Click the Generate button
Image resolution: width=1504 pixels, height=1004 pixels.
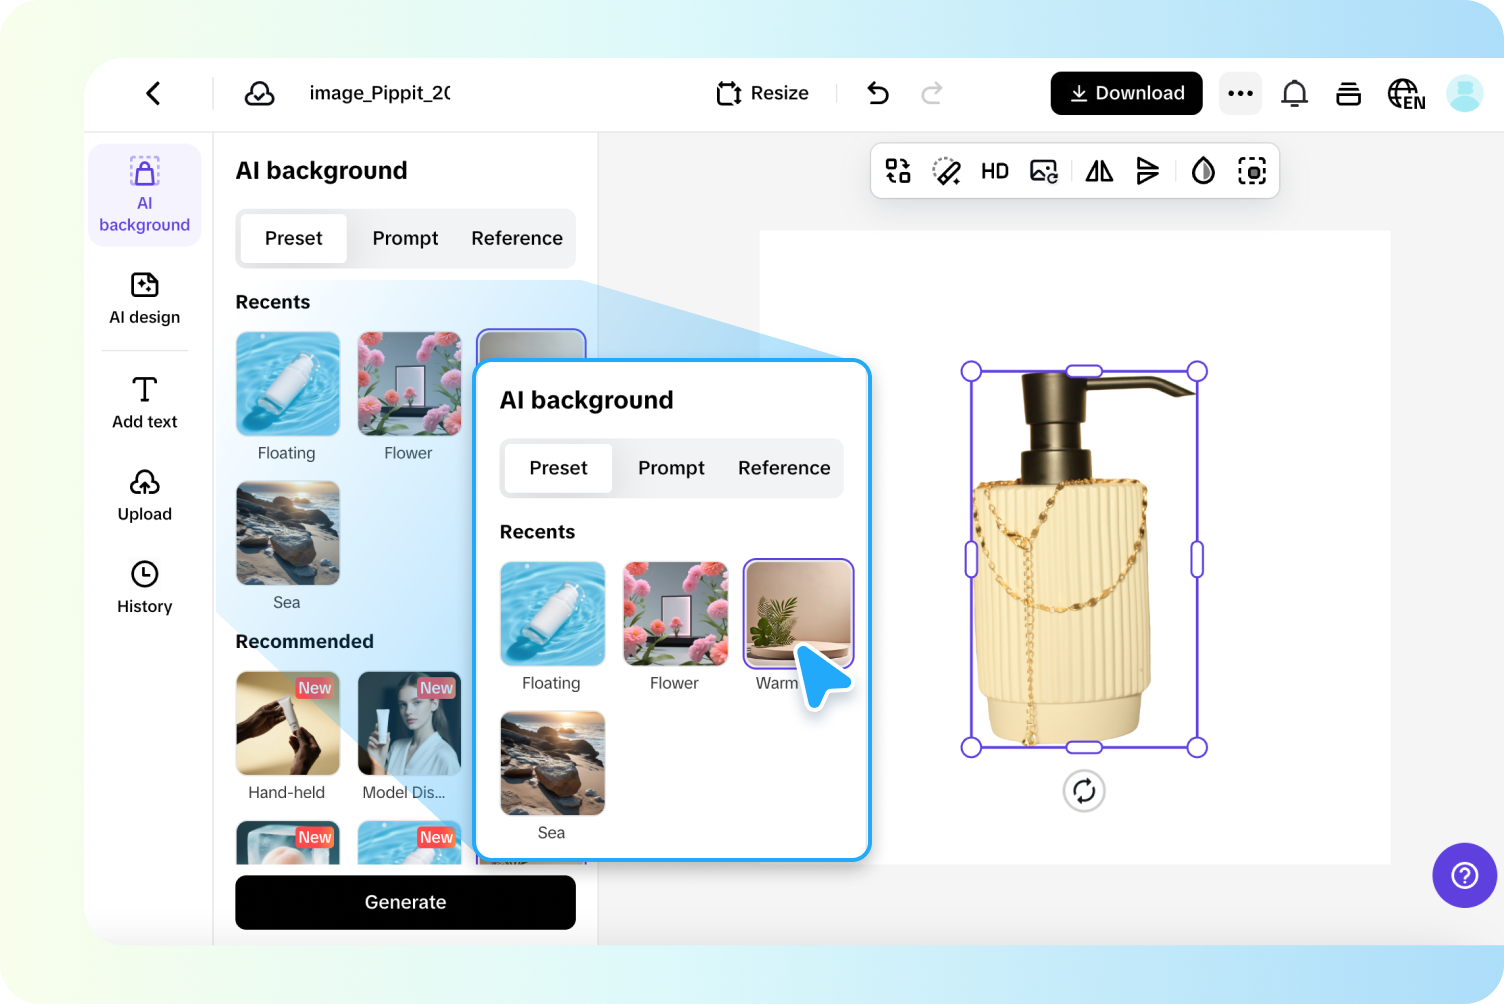(x=405, y=902)
